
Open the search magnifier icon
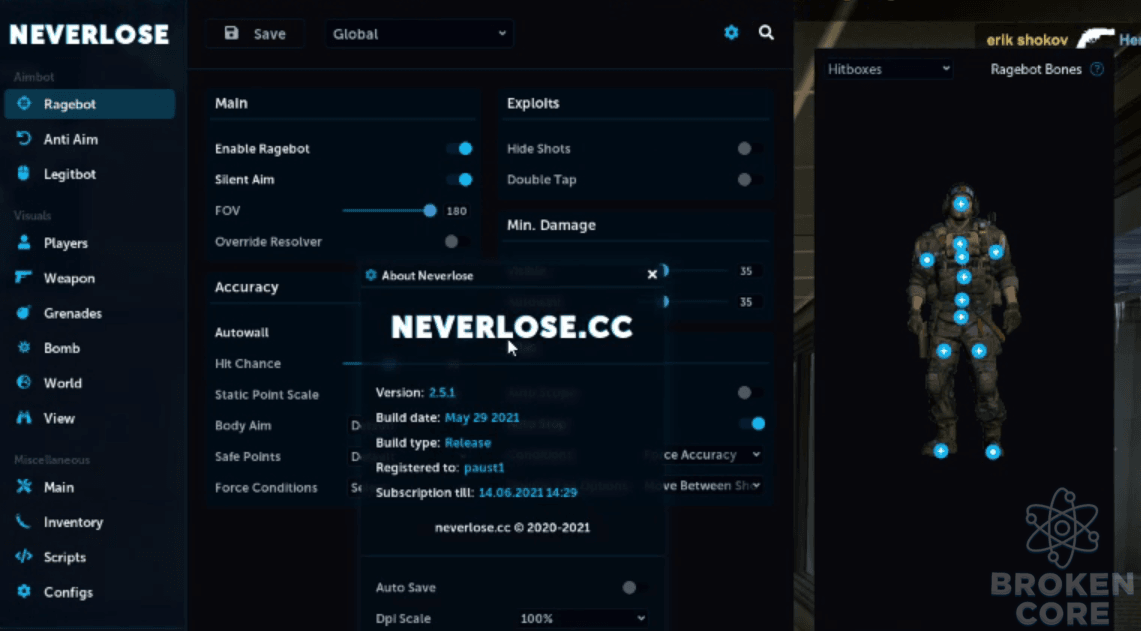click(766, 33)
